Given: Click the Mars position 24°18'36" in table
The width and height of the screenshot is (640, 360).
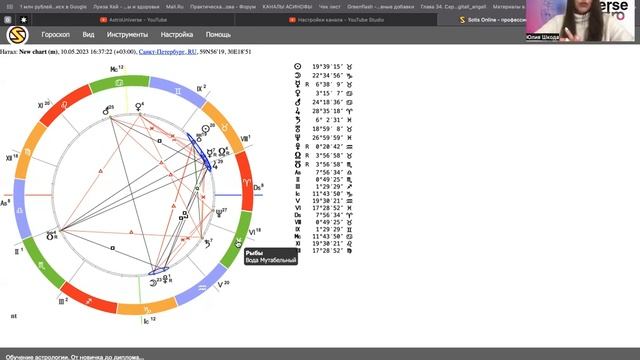Looking at the screenshot, I should point(328,102).
